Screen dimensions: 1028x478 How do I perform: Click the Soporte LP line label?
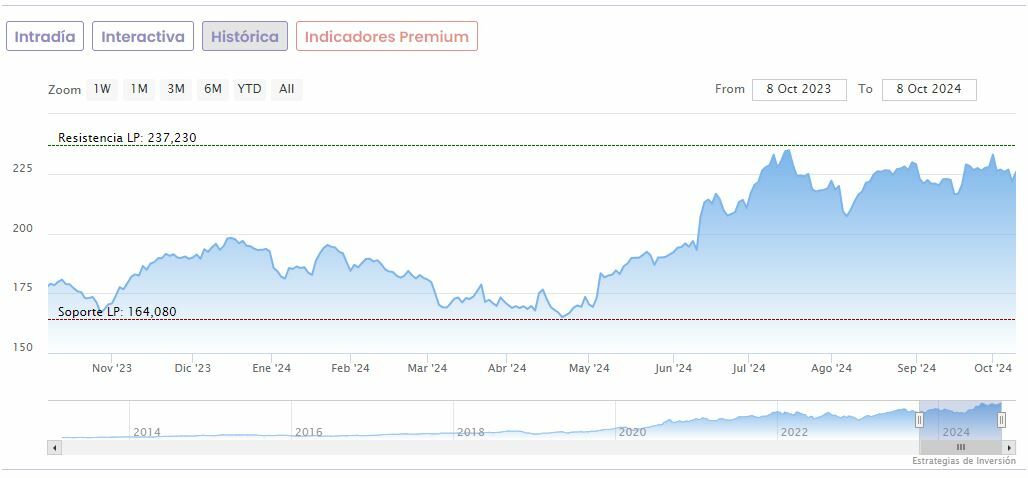(117, 312)
